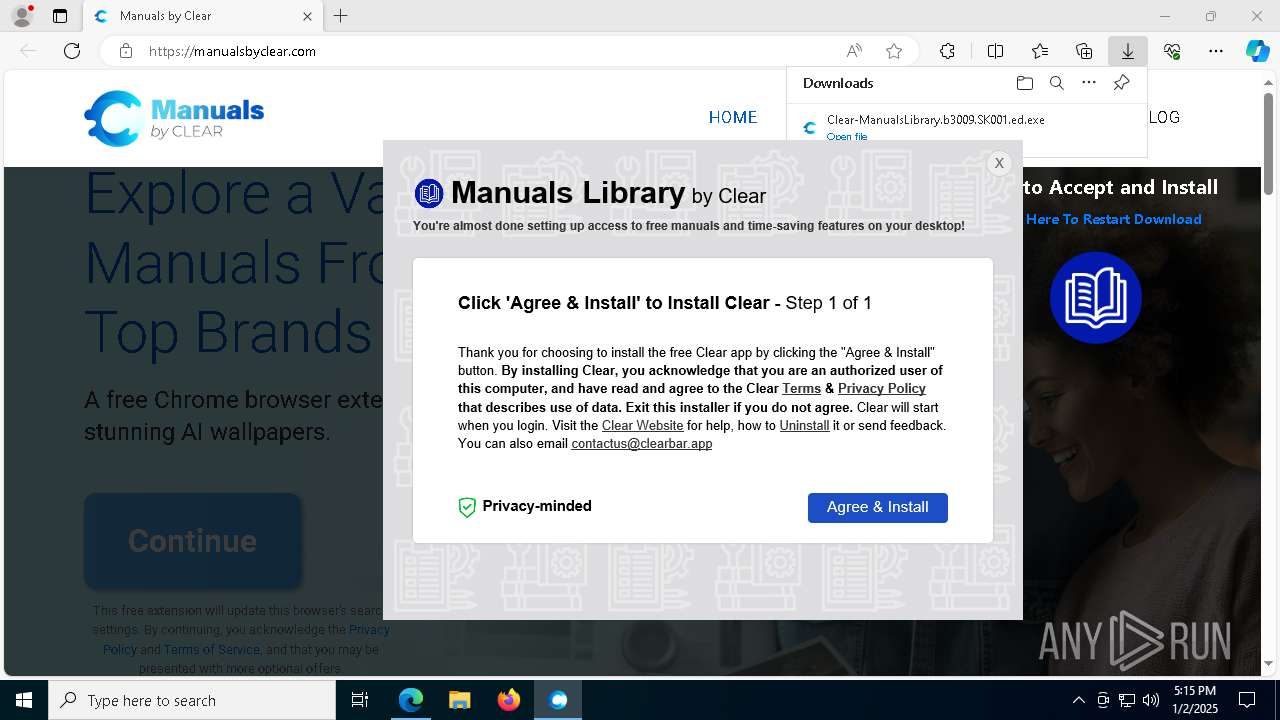1280x720 pixels.
Task: Open the Extensions puzzle icon
Action: pos(947,51)
